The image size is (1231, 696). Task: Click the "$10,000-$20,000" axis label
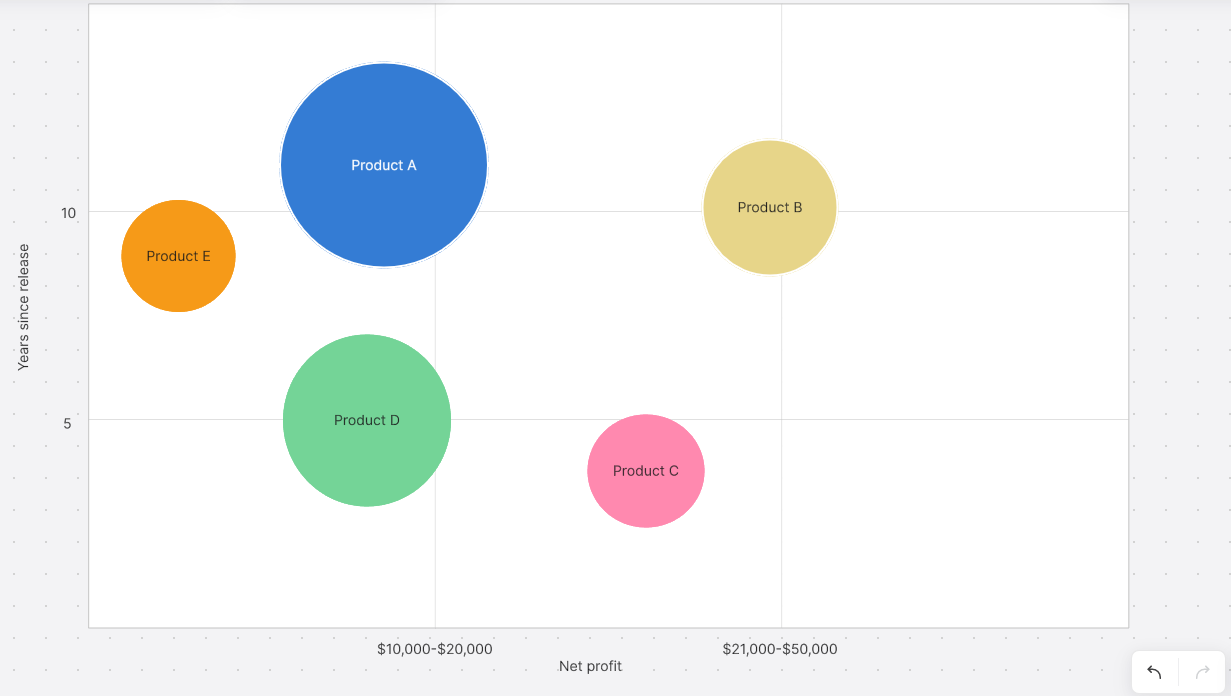[x=435, y=649]
